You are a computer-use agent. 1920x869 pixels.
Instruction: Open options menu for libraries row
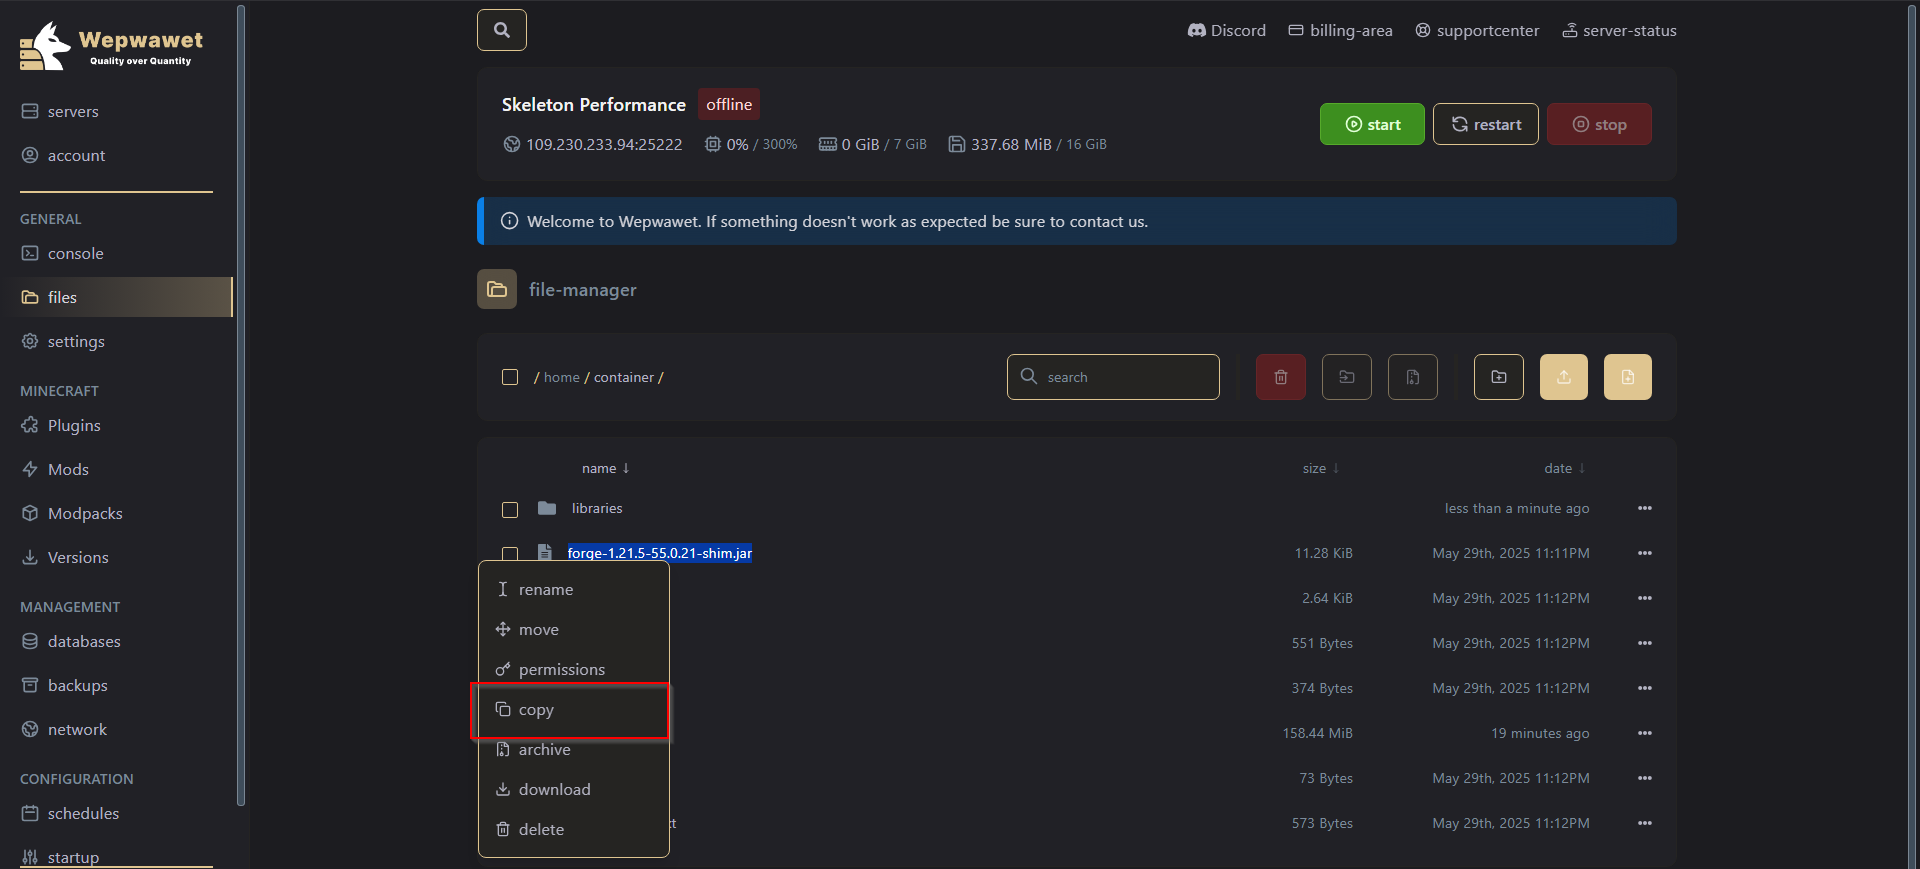tap(1645, 508)
